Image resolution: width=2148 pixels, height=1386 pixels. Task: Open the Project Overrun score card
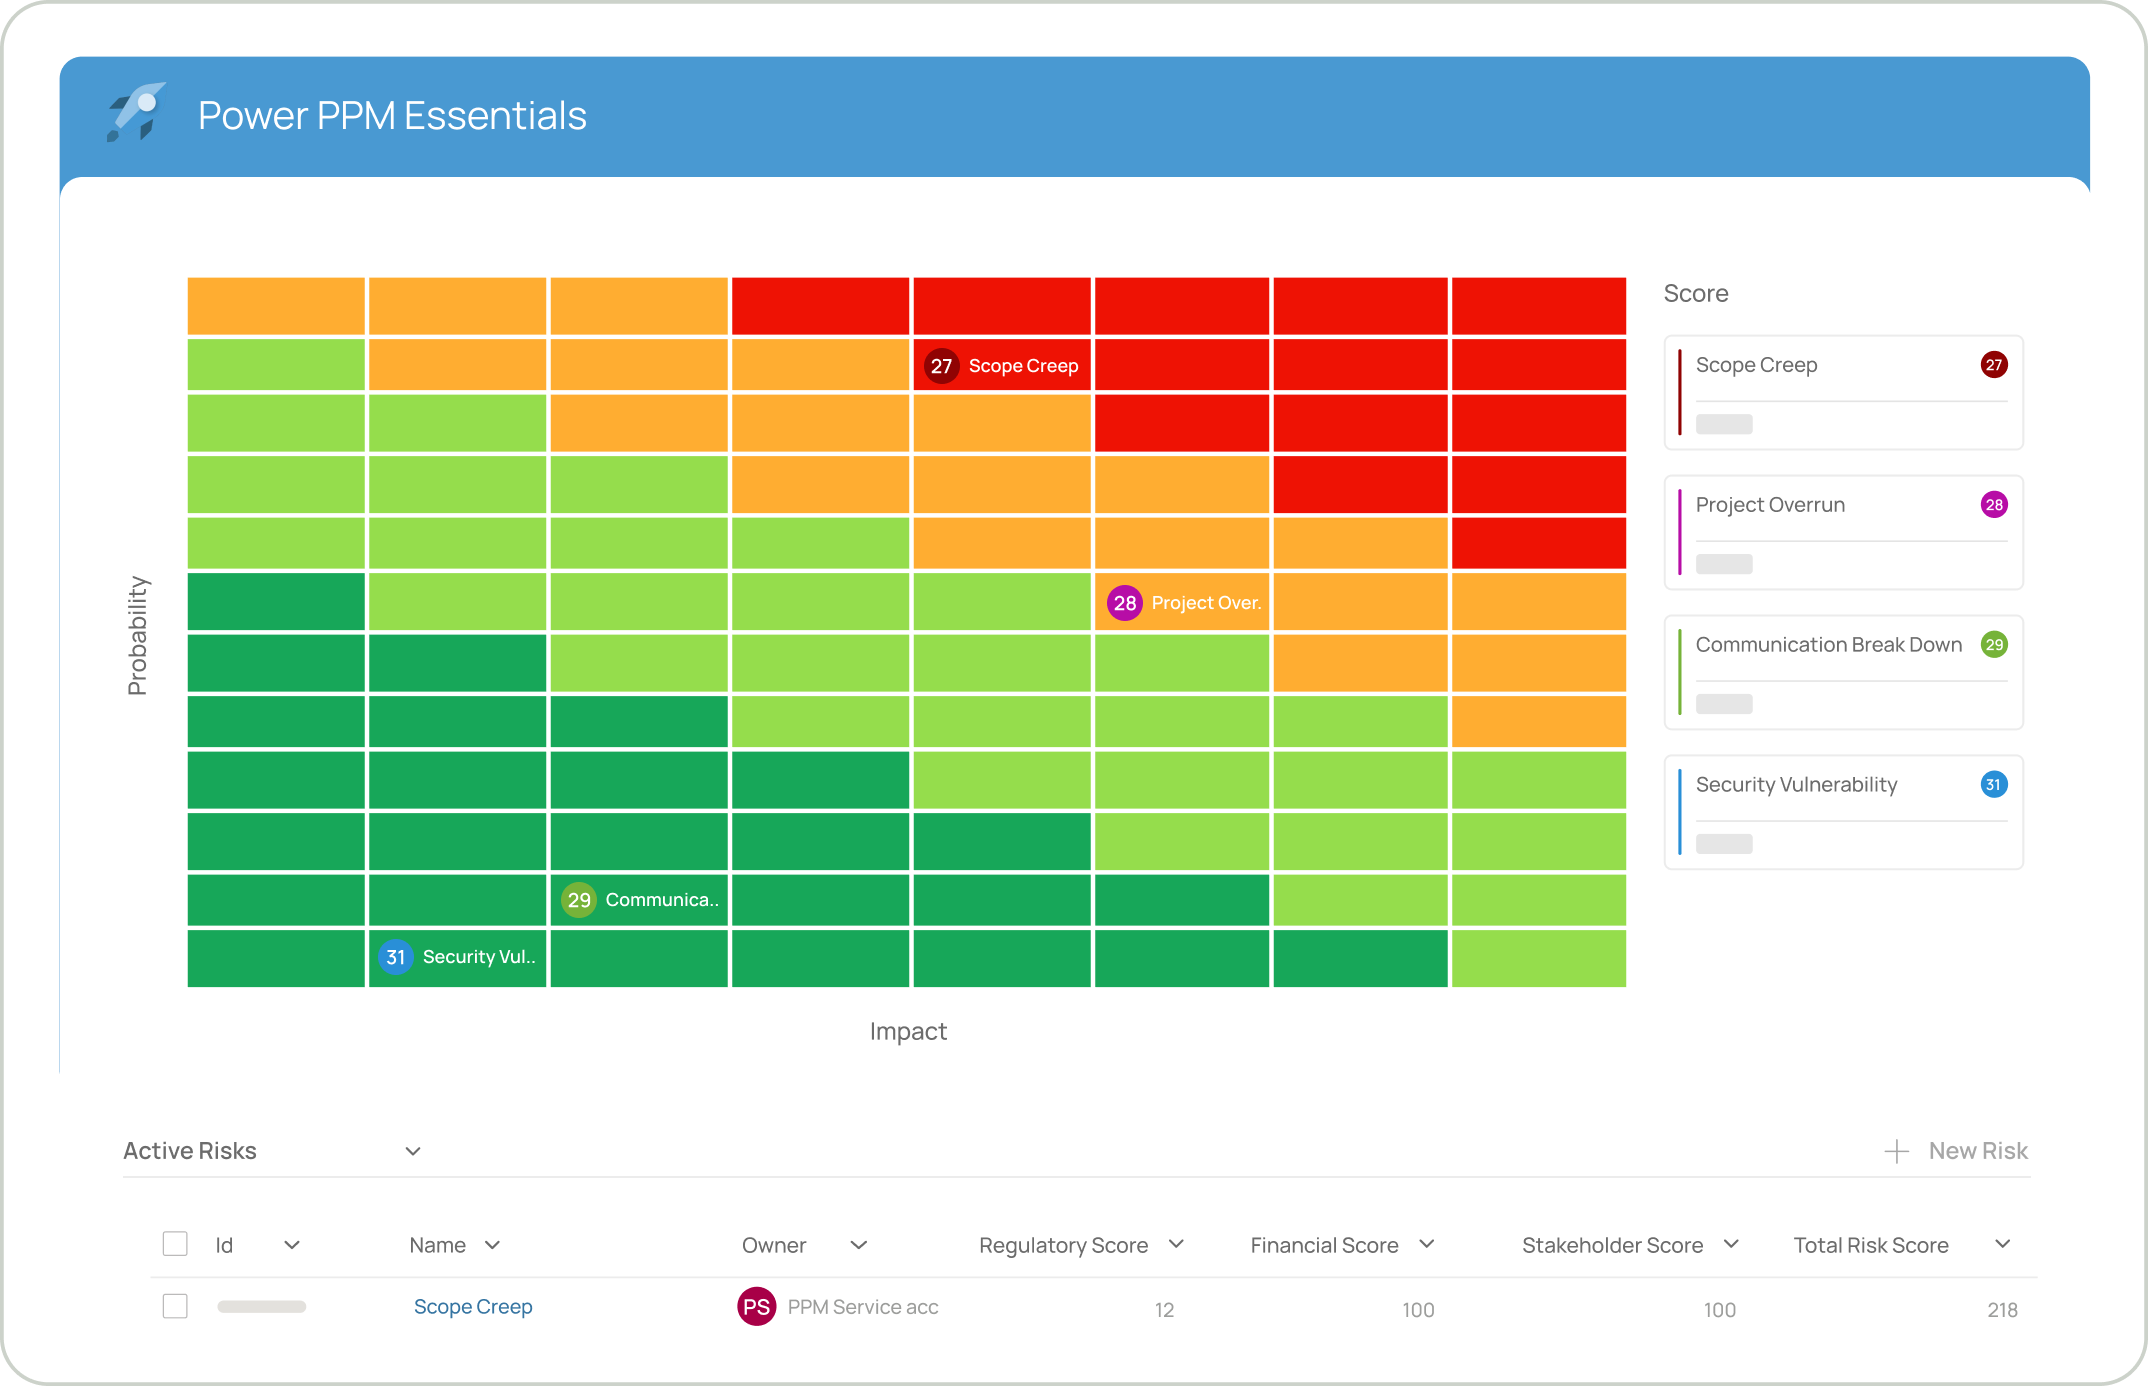coord(1844,533)
